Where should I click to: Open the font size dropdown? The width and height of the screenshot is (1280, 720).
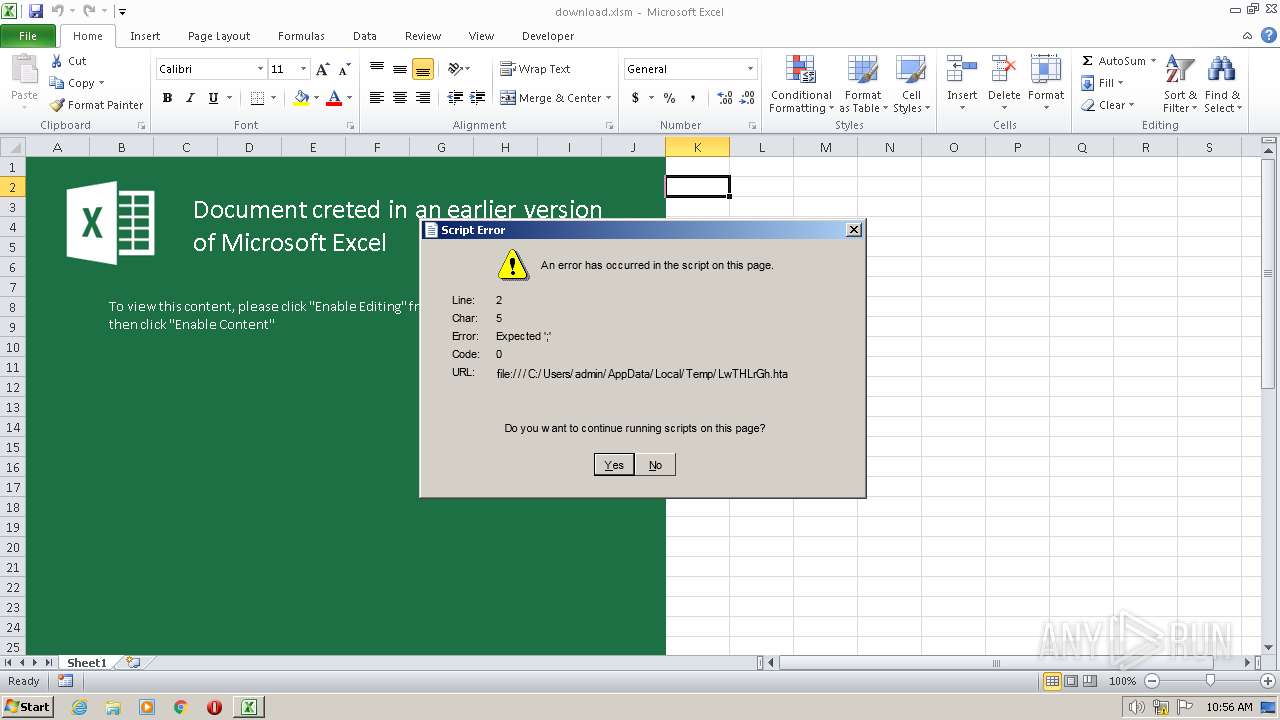pos(303,69)
